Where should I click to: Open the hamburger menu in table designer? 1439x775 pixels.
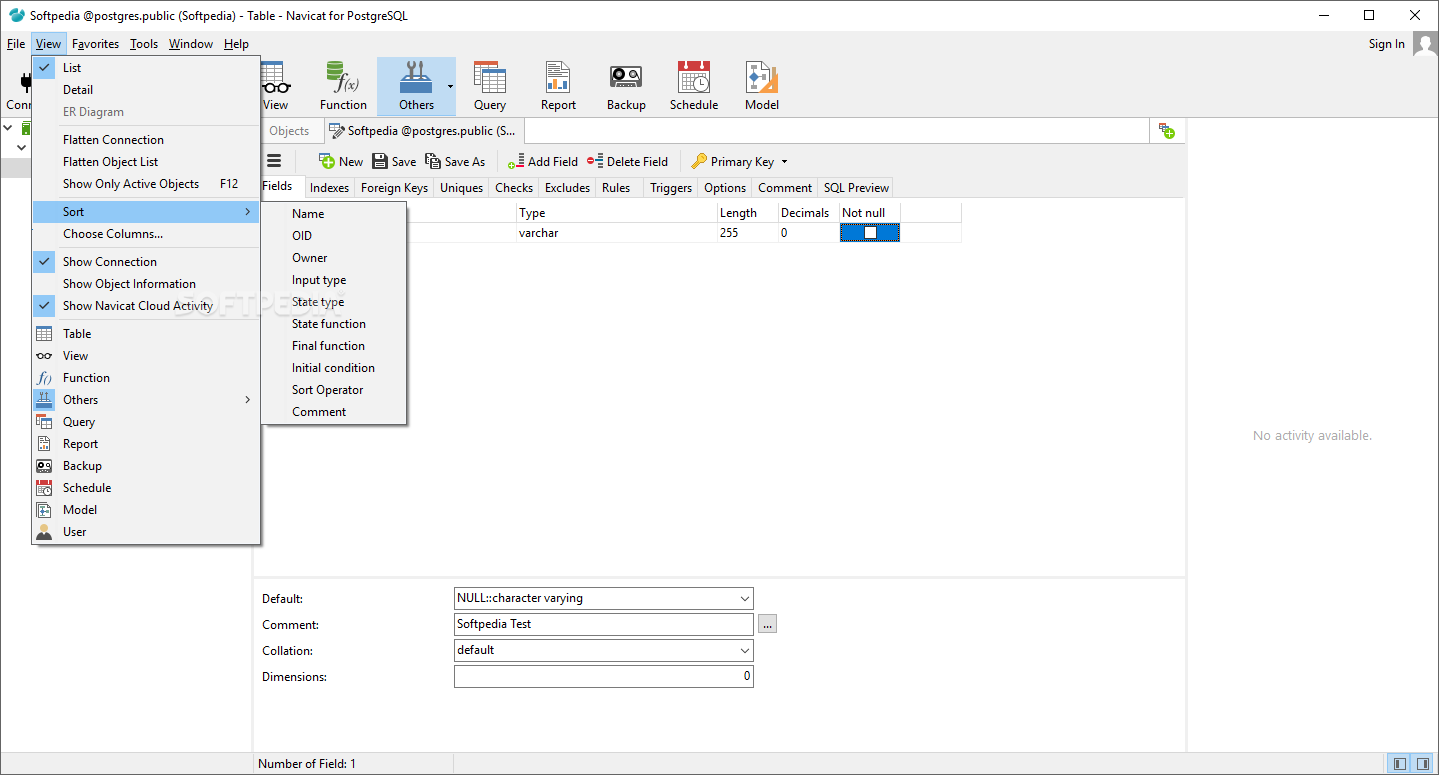274,161
